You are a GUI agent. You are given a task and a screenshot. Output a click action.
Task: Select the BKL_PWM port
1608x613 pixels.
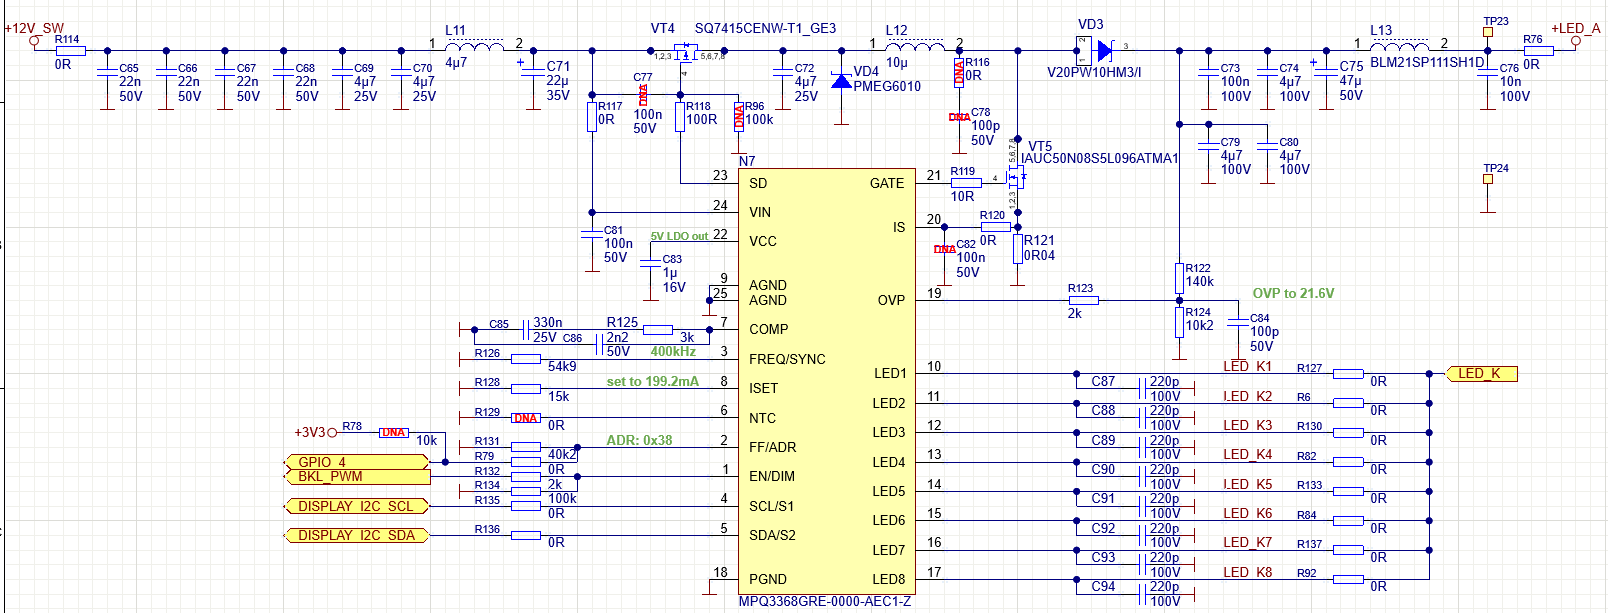pyautogui.click(x=357, y=477)
